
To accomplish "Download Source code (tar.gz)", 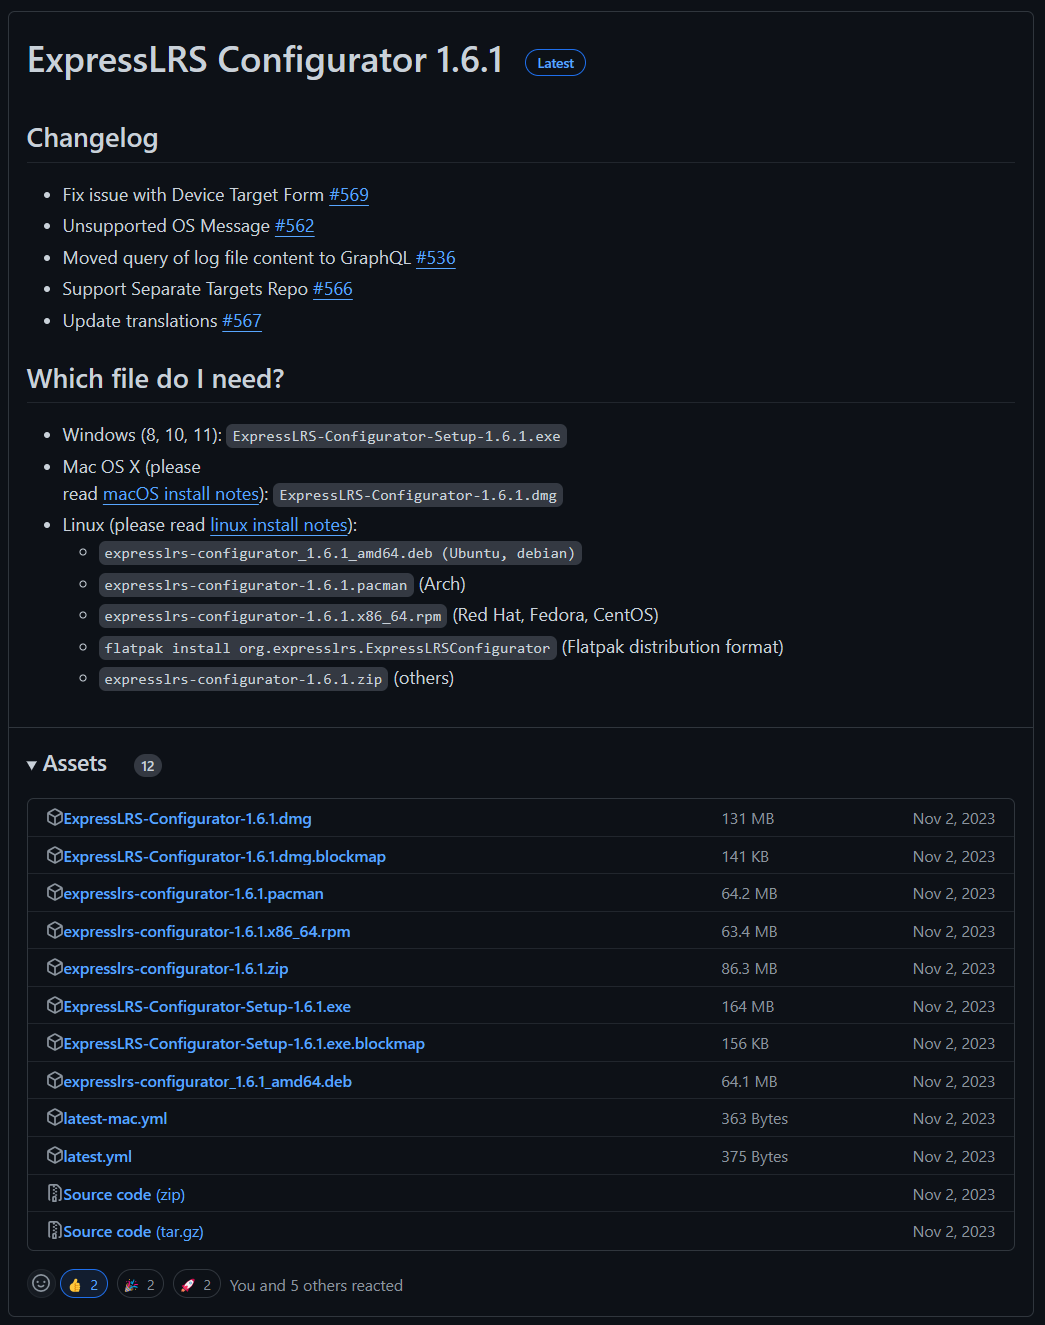I will click(133, 1231).
